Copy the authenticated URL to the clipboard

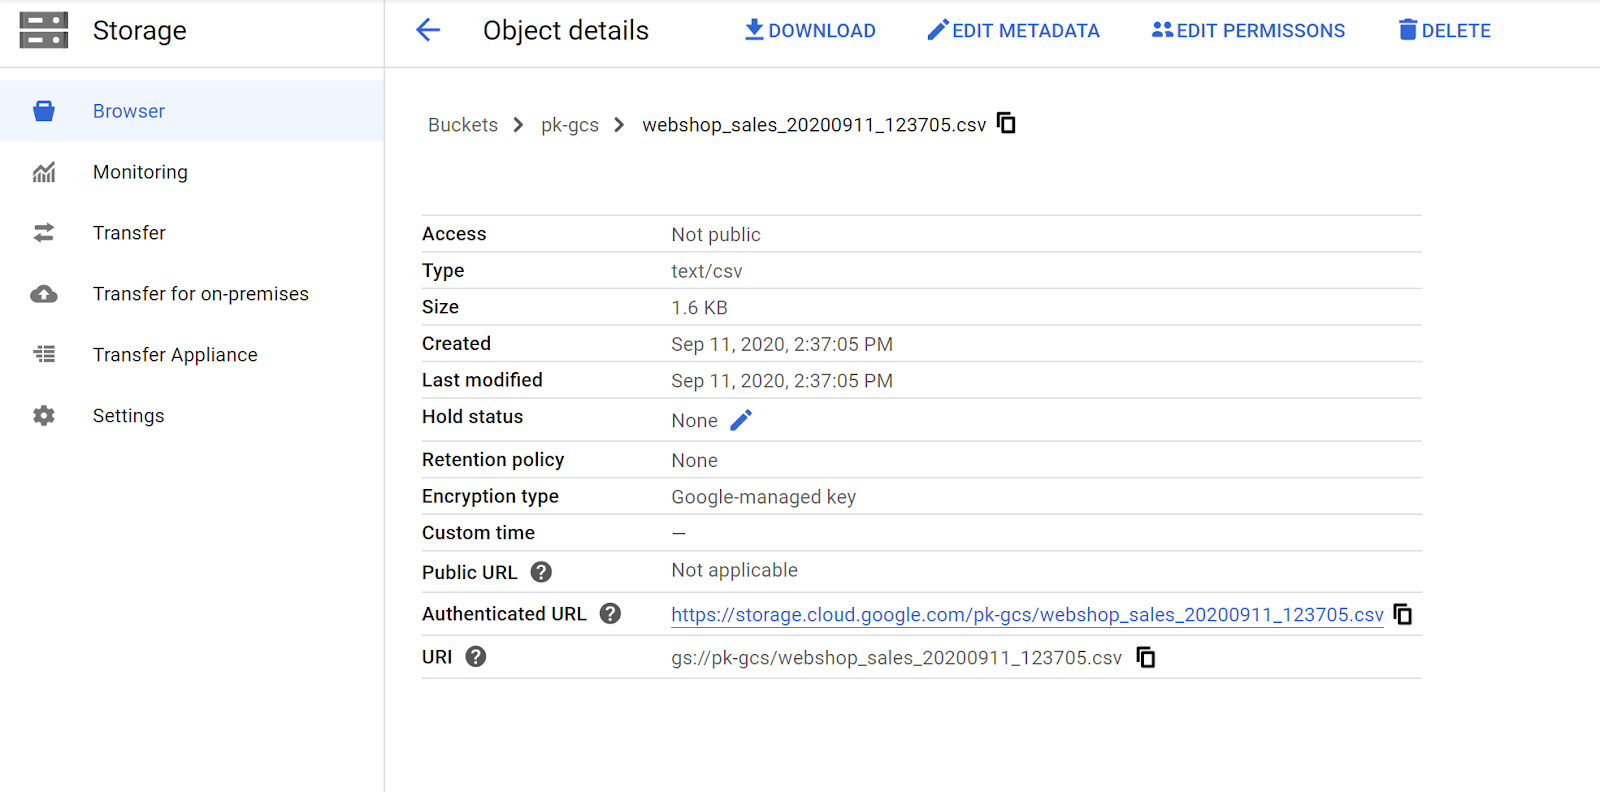(1403, 614)
